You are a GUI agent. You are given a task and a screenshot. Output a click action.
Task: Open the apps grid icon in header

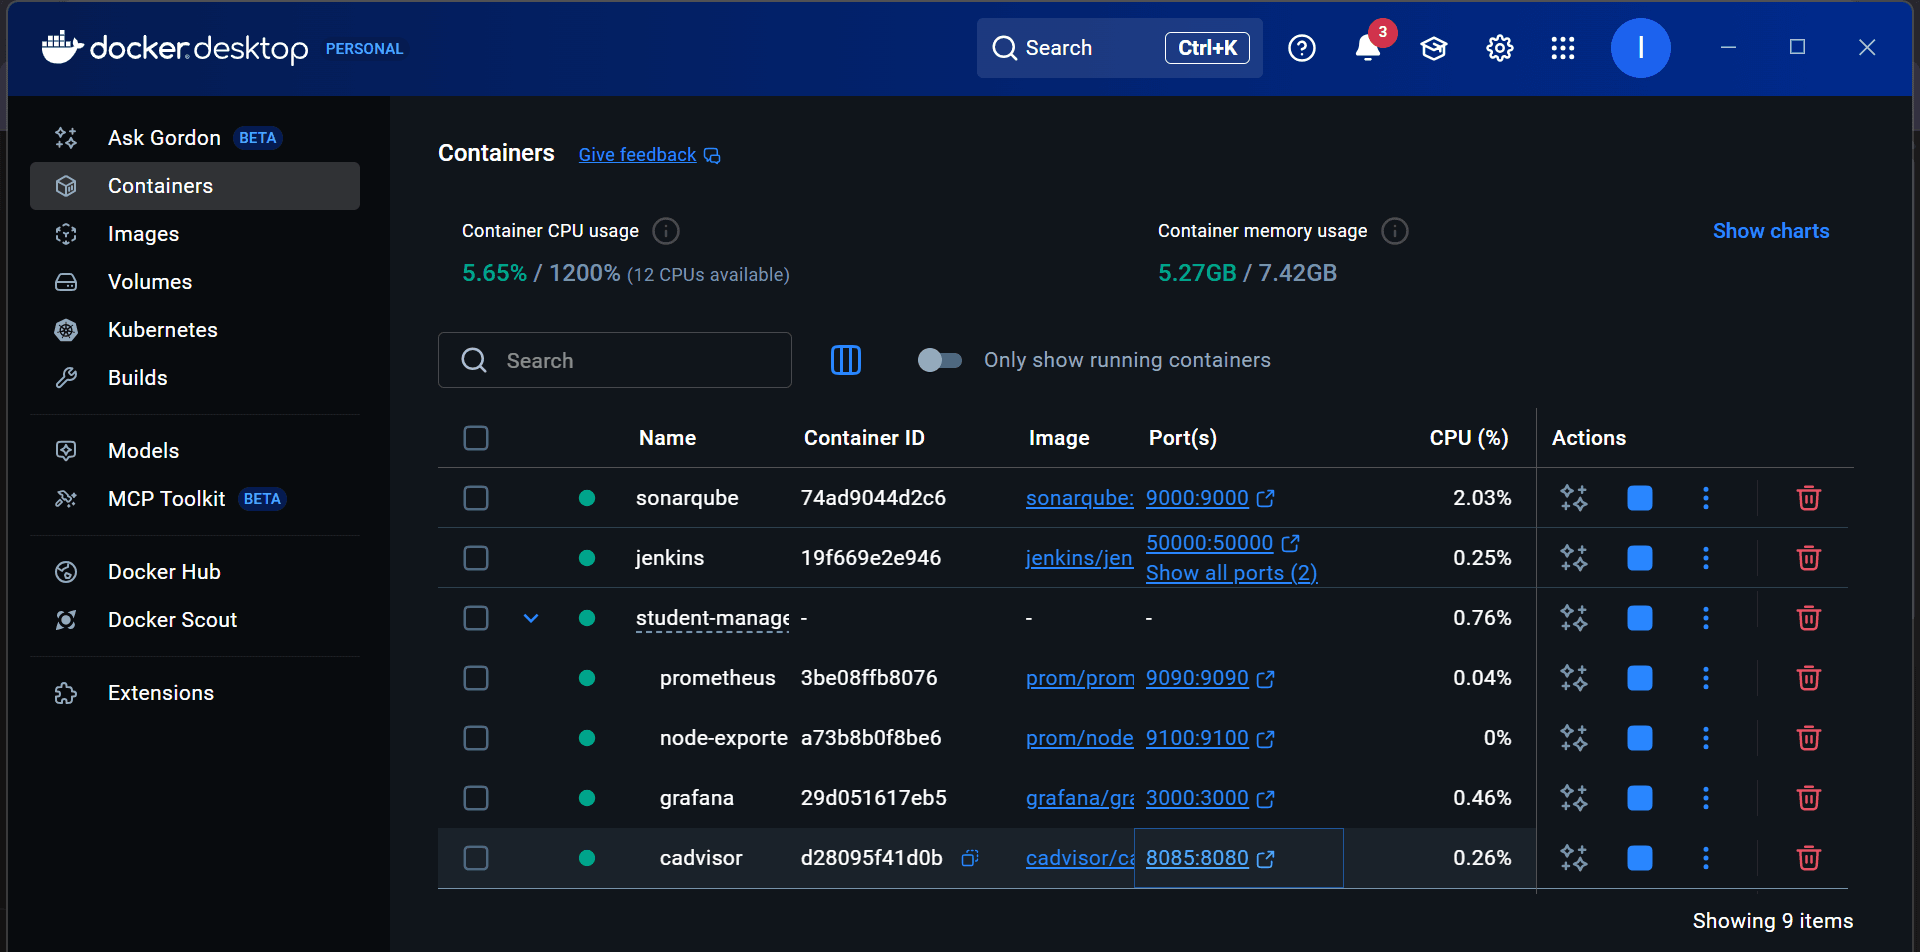coord(1563,48)
